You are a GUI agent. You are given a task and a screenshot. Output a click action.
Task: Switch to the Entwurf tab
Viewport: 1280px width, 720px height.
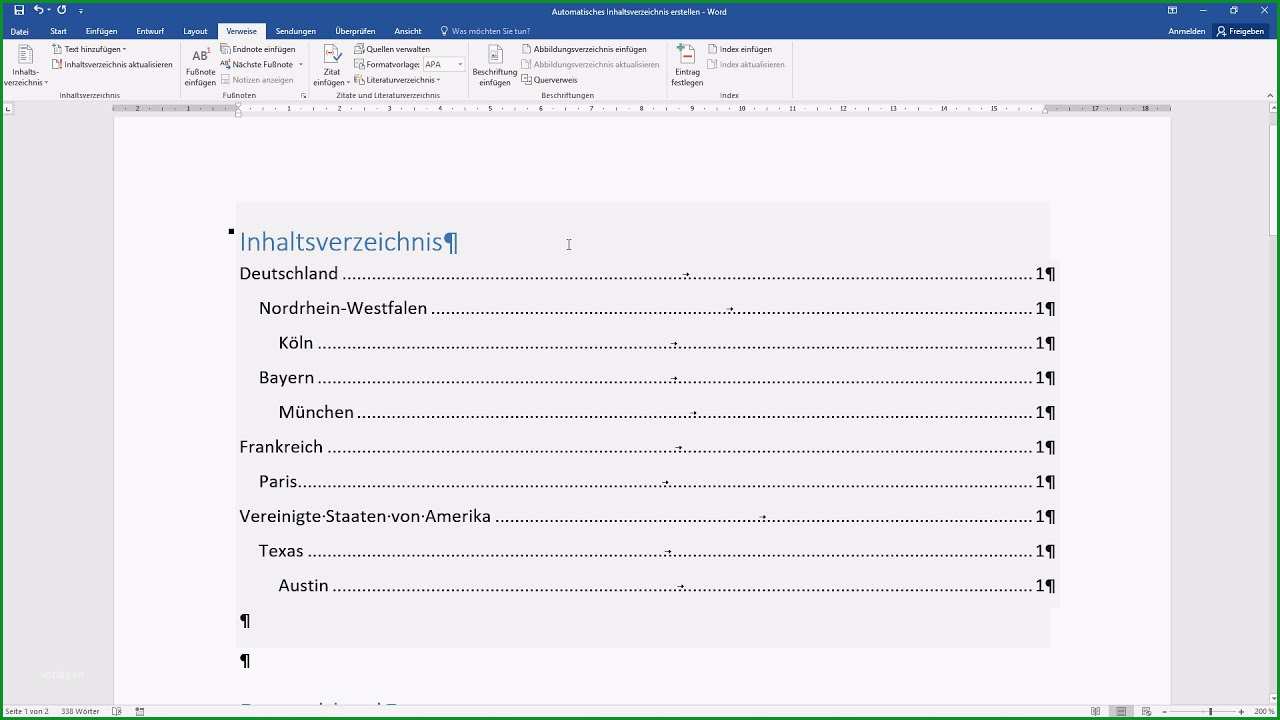point(150,31)
